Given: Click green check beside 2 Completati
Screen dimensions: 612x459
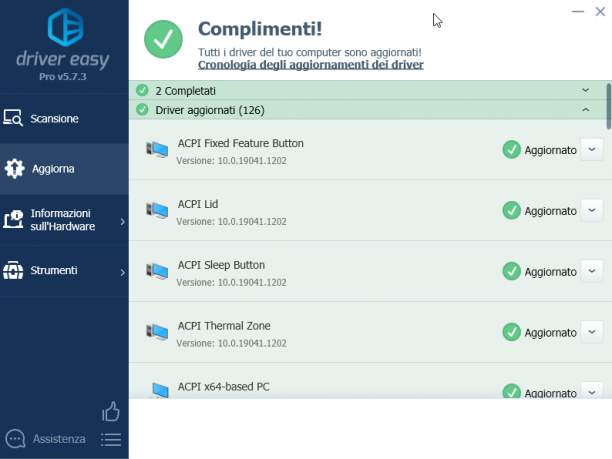Looking at the screenshot, I should click(142, 90).
